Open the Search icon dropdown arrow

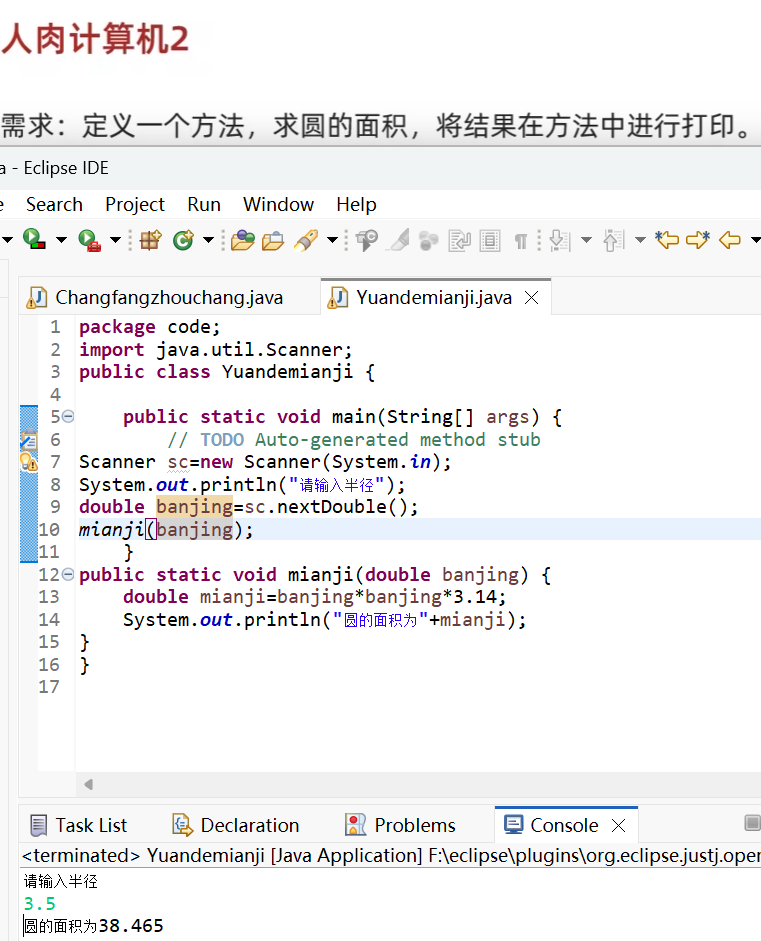pos(332,240)
